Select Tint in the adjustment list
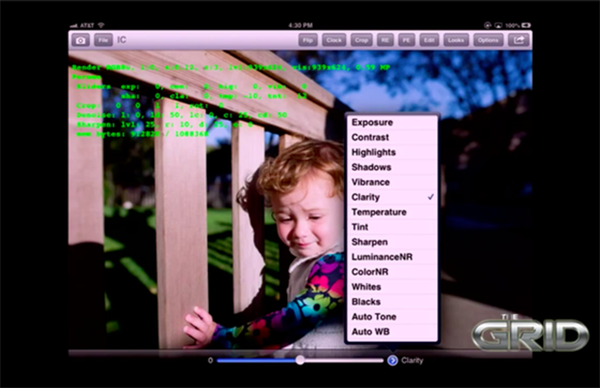This screenshot has width=600, height=388. click(x=392, y=227)
